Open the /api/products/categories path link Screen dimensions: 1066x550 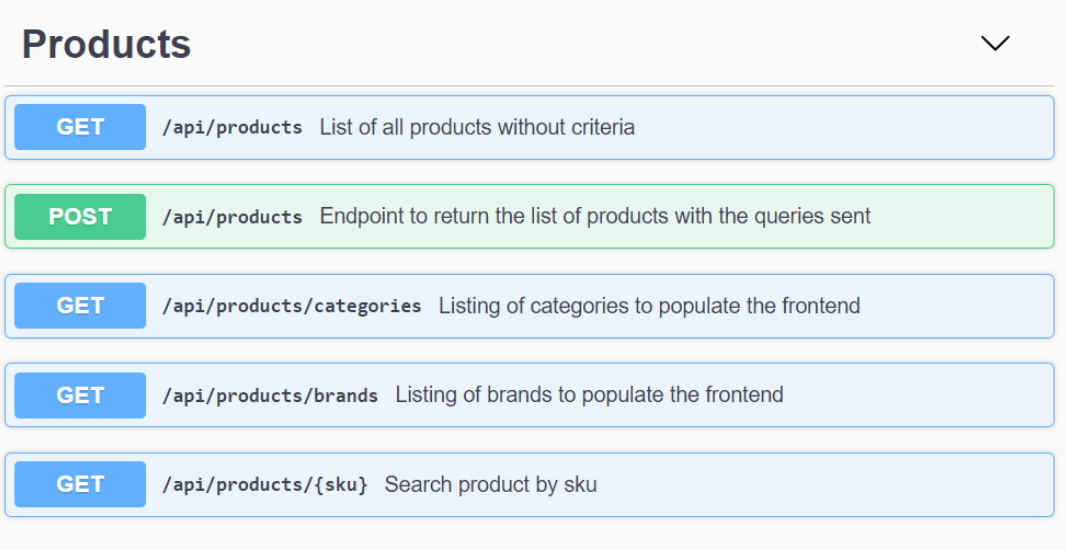291,306
